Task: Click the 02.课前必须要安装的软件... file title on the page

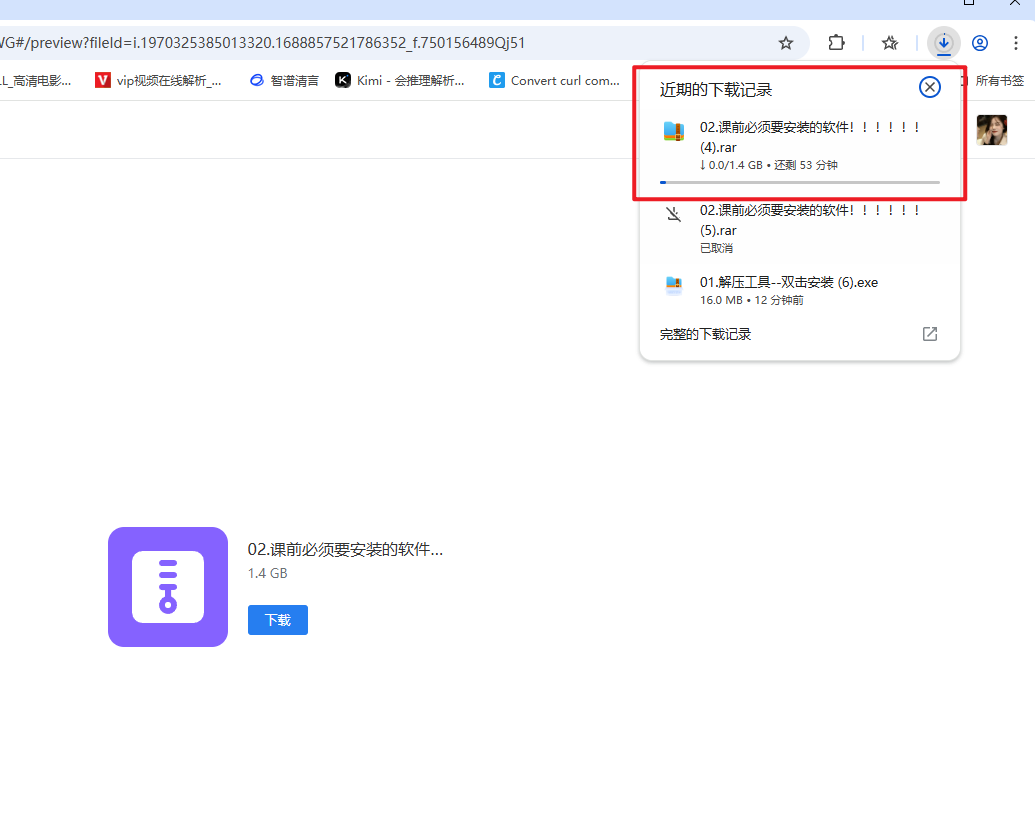Action: coord(345,549)
